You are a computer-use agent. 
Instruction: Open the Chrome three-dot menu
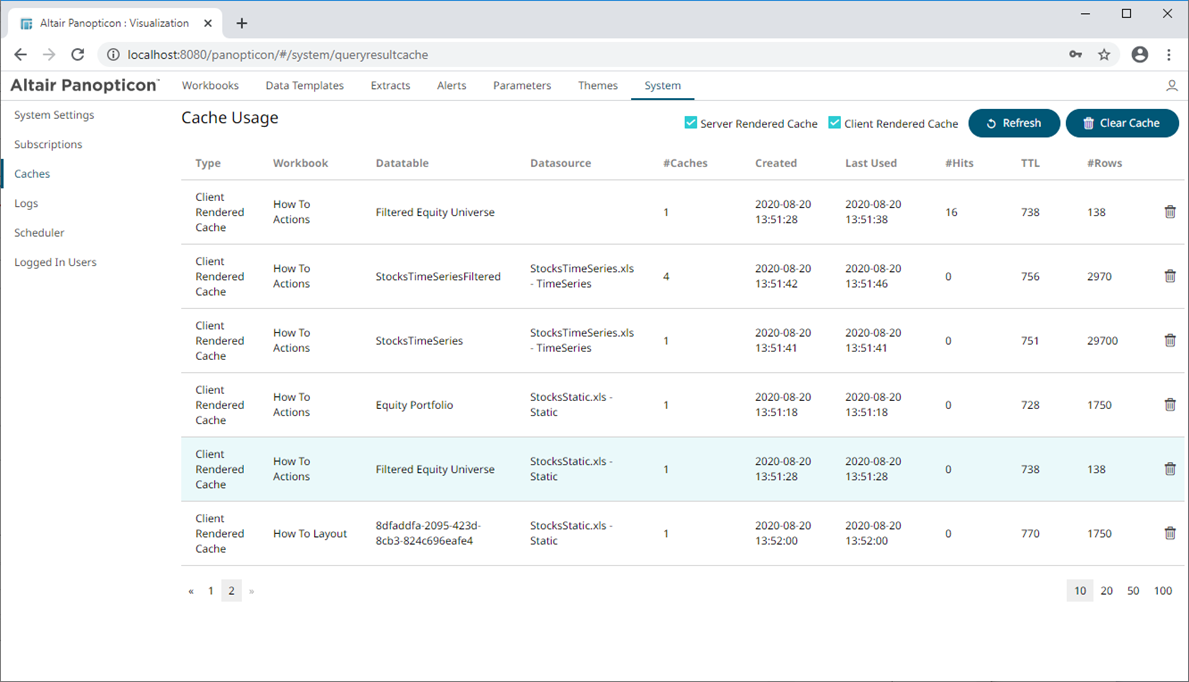click(x=1168, y=55)
